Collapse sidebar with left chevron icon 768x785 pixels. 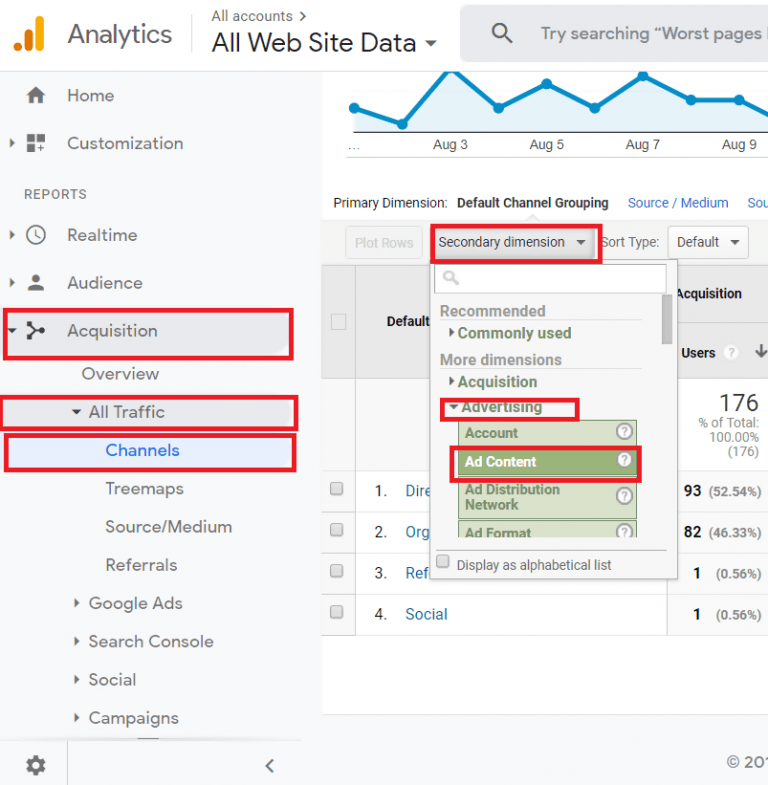click(269, 766)
